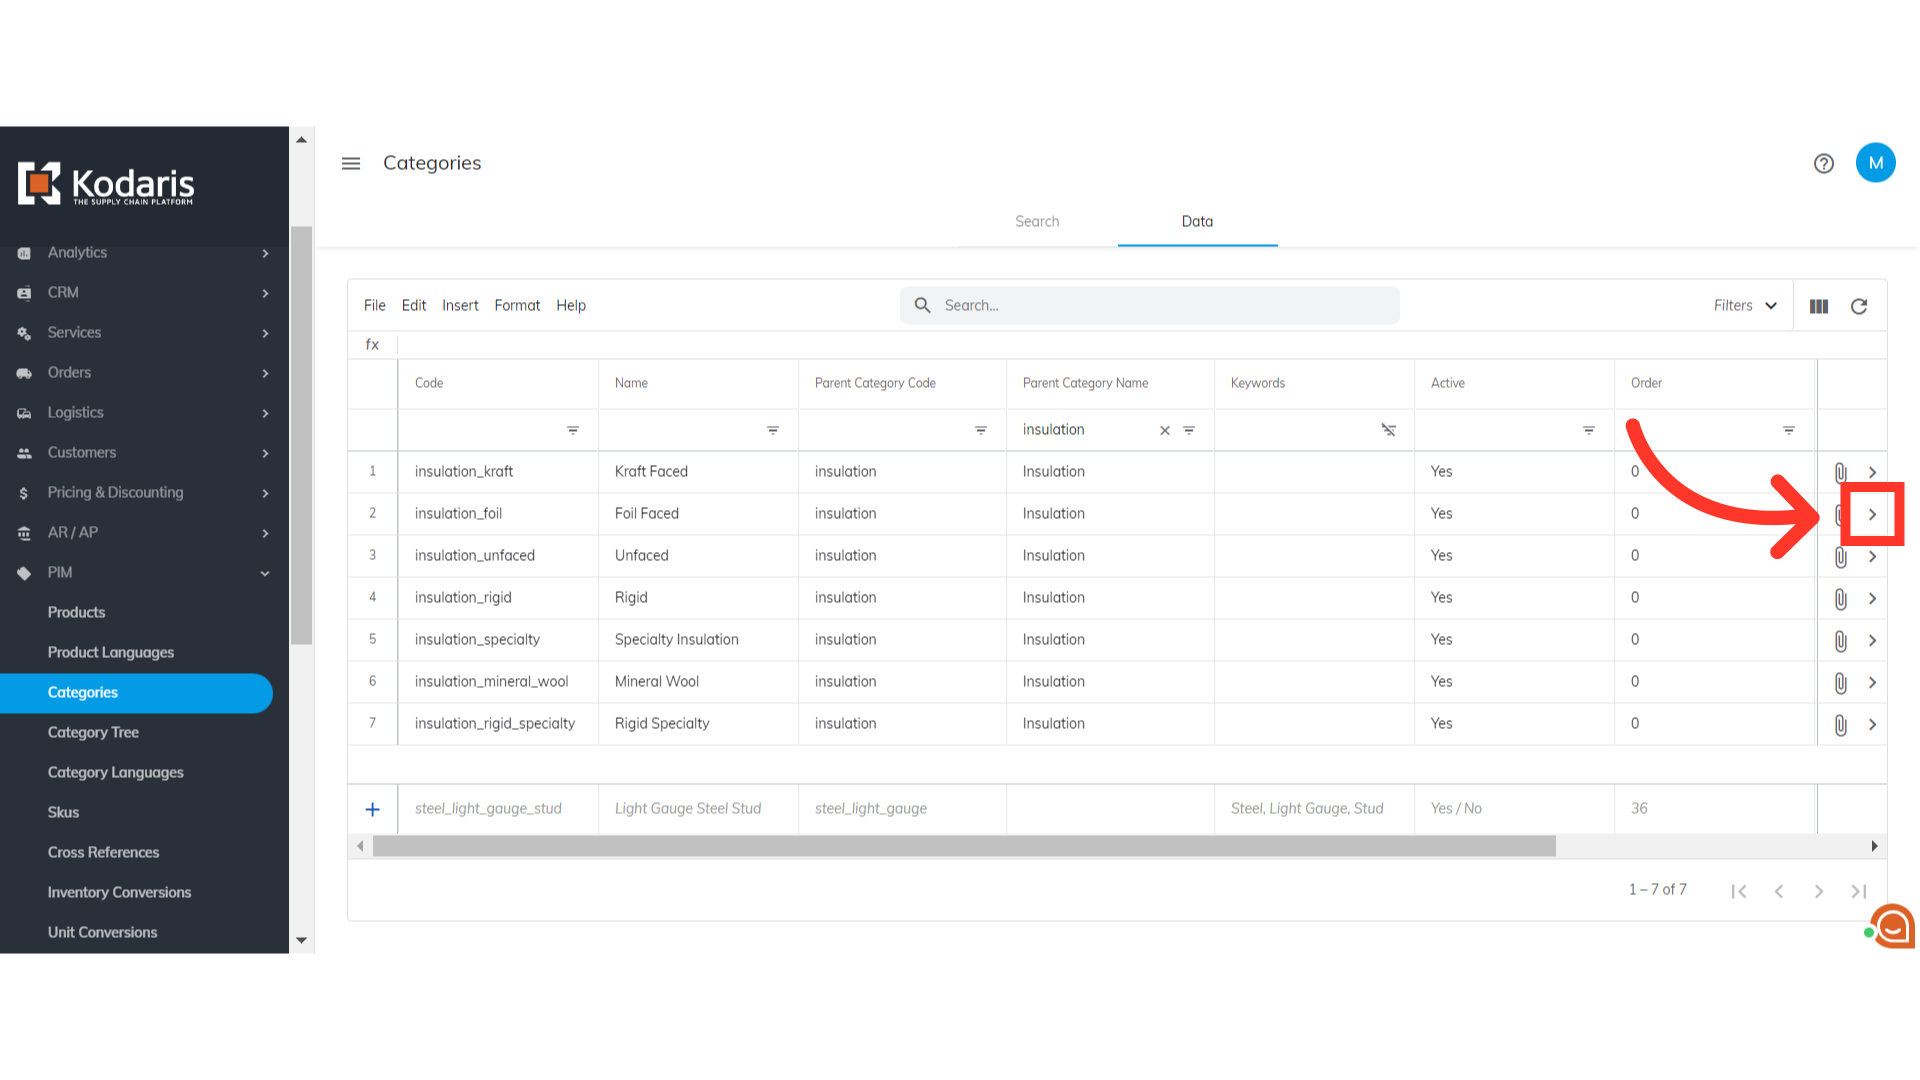Open the hamburger navigation menu icon
The image size is (1920, 1080).
(x=350, y=163)
